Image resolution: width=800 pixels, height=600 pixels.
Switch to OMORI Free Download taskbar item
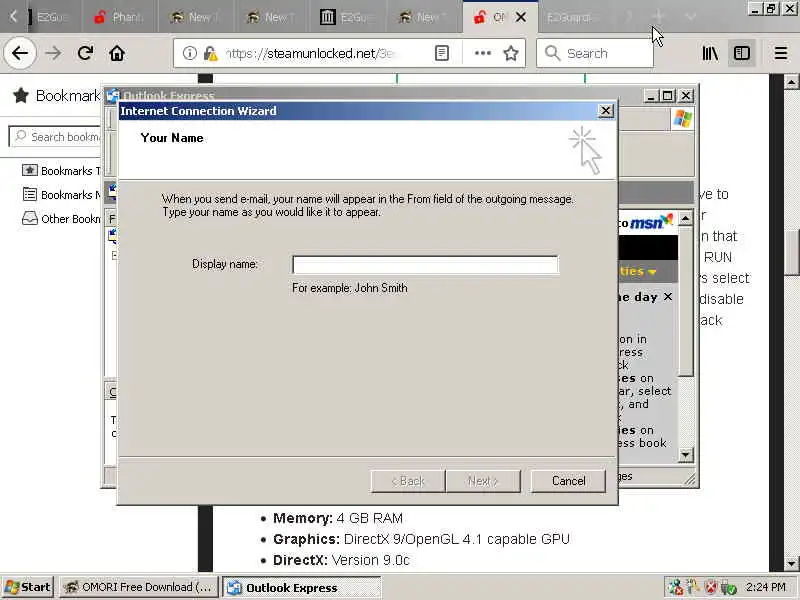(x=139, y=587)
